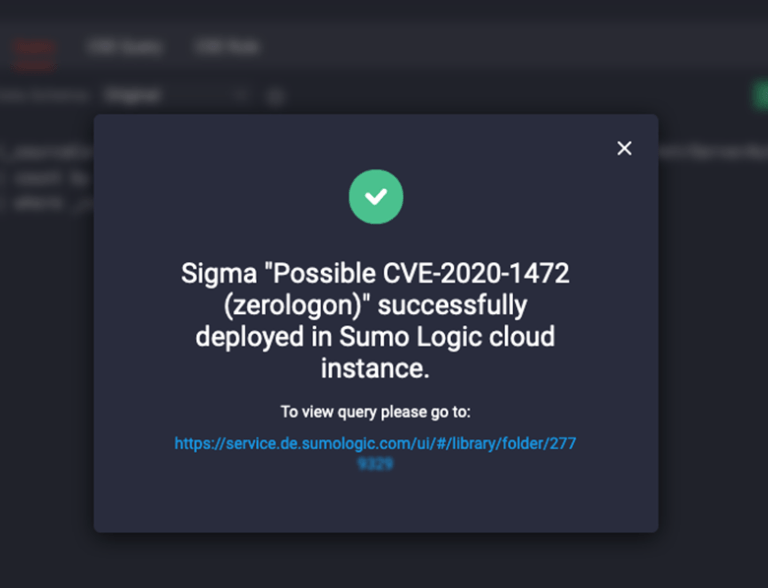
Task: Click the dimmed backdrop below the dialog
Action: click(375, 560)
